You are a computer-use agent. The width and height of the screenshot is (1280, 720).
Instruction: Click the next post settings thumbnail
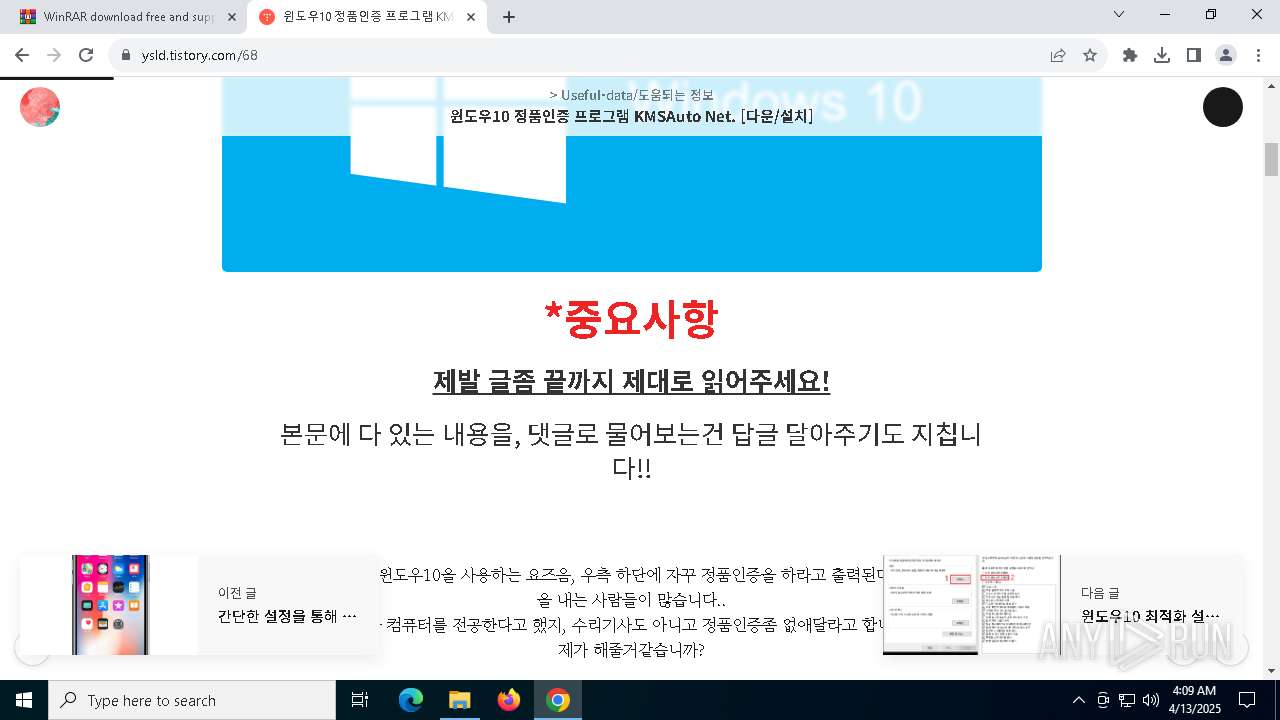971,605
